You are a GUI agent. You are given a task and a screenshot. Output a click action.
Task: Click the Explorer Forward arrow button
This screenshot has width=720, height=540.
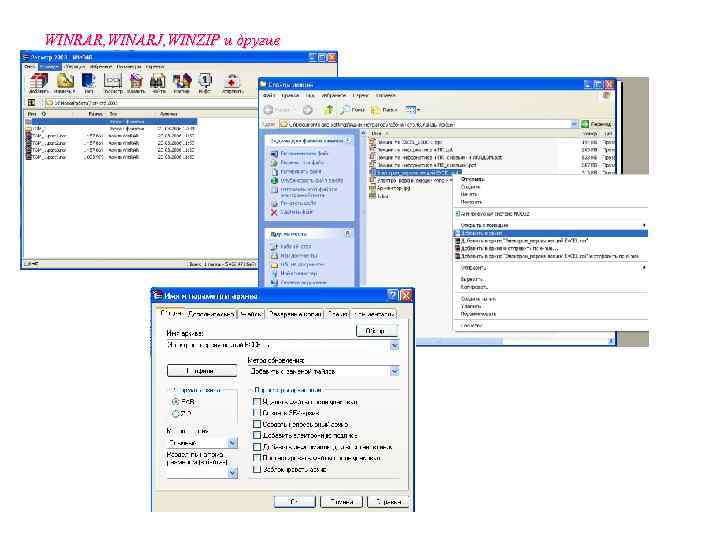[308, 110]
